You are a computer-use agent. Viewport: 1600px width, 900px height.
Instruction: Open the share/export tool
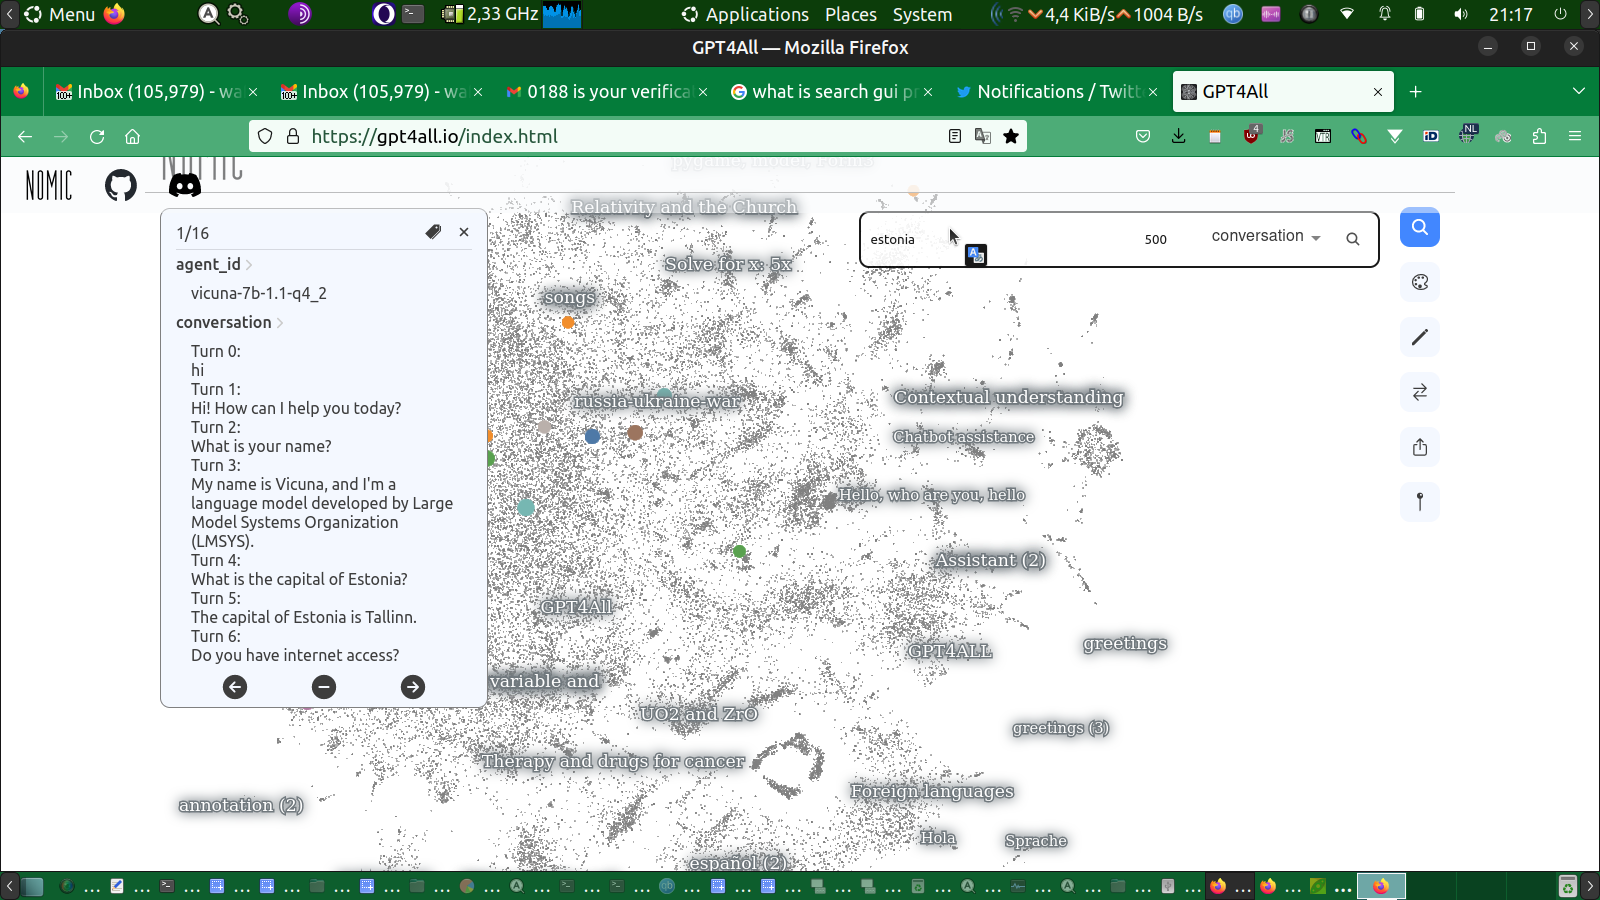(1420, 447)
